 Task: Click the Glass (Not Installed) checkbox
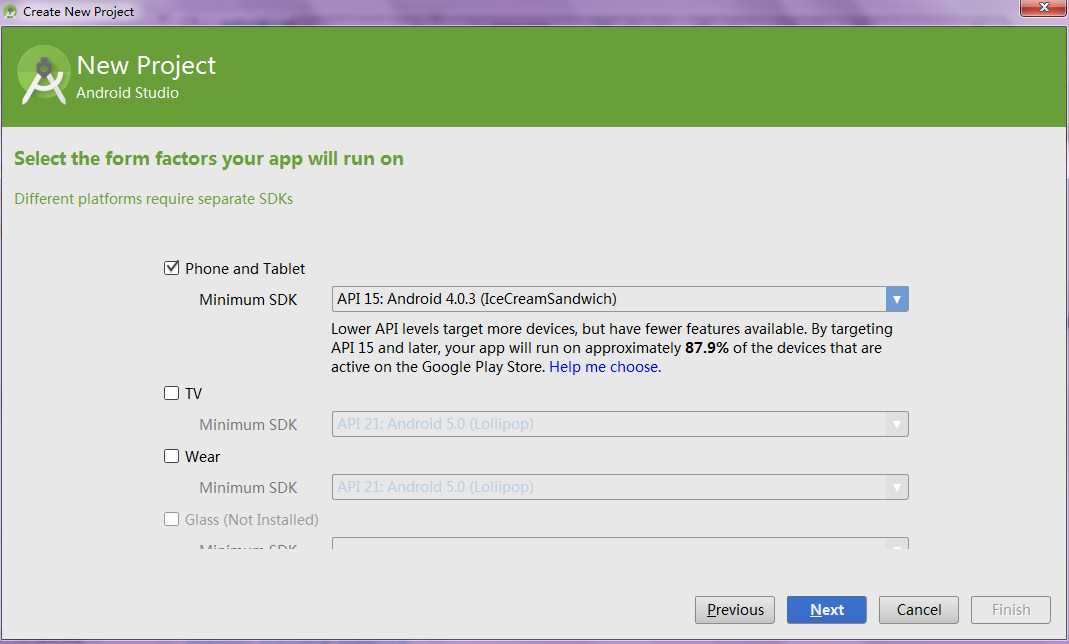point(172,519)
